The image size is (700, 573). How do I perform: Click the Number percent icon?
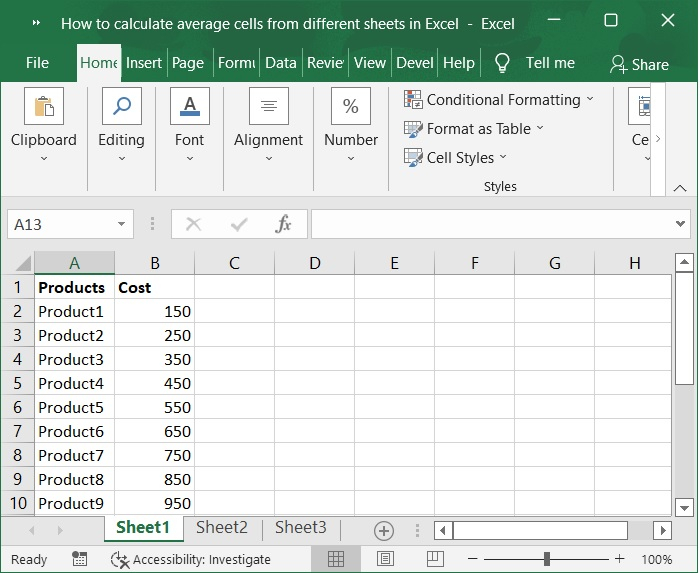coord(351,107)
